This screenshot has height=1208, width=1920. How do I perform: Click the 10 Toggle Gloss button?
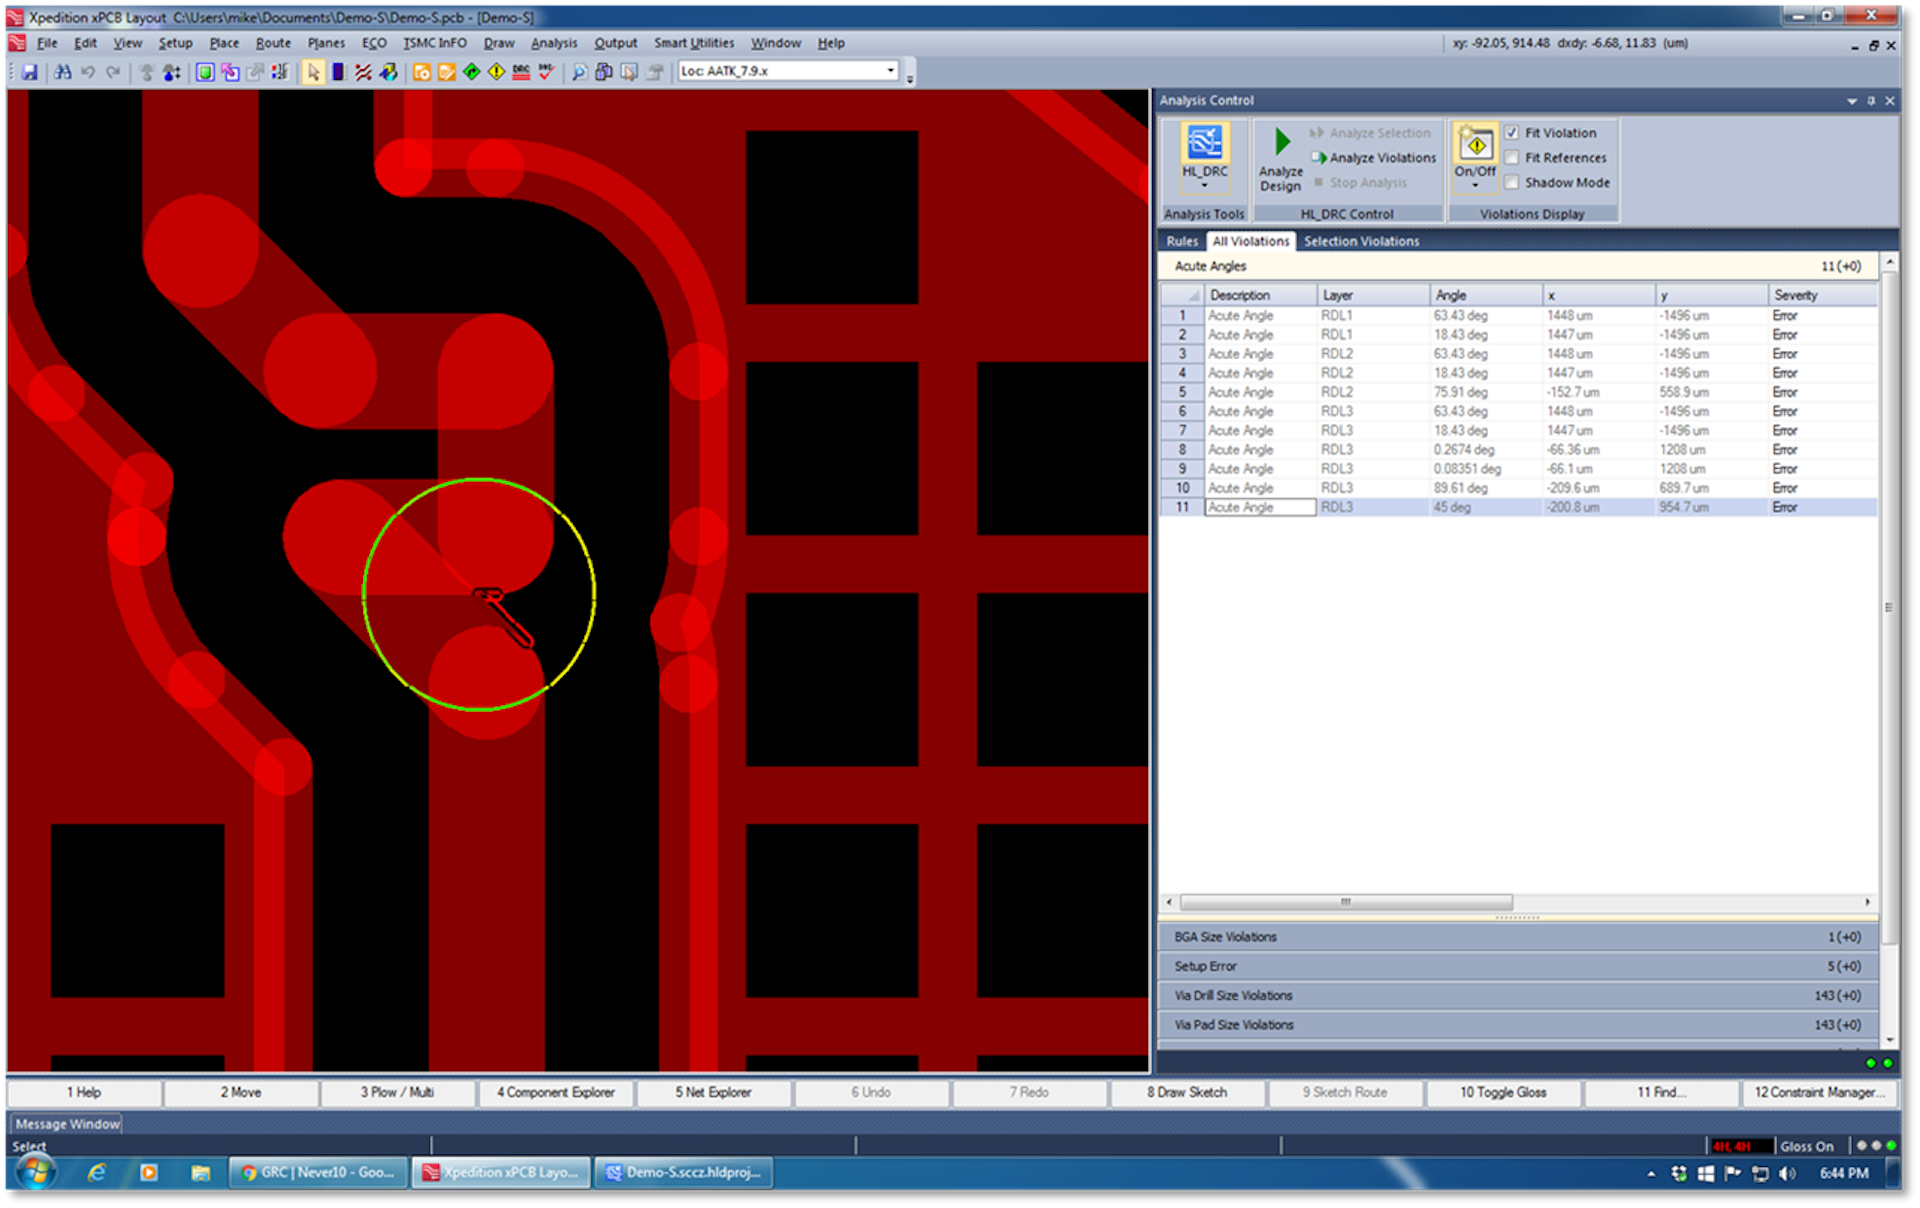tap(1503, 1092)
